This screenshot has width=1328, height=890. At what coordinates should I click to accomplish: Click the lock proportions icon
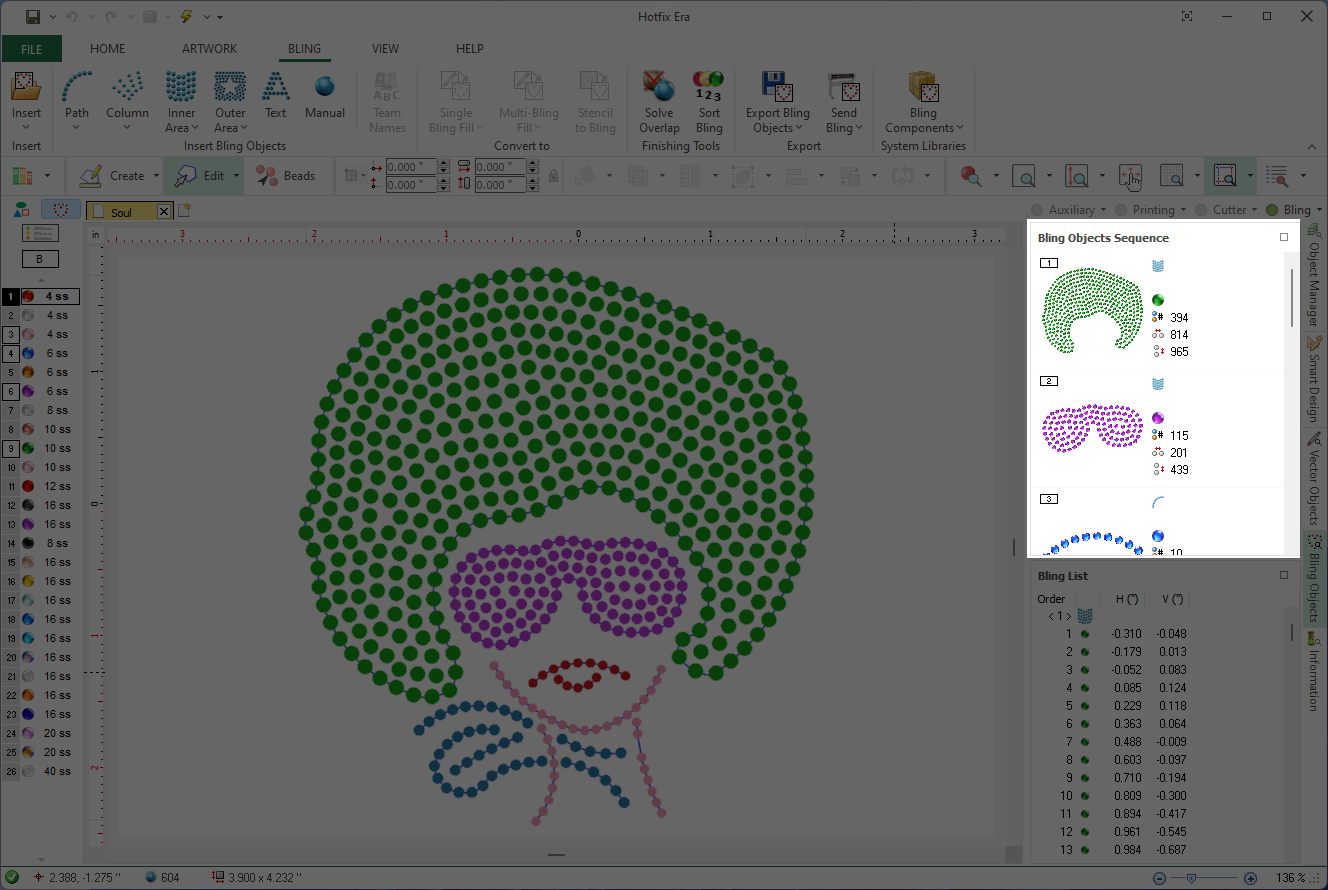point(553,176)
